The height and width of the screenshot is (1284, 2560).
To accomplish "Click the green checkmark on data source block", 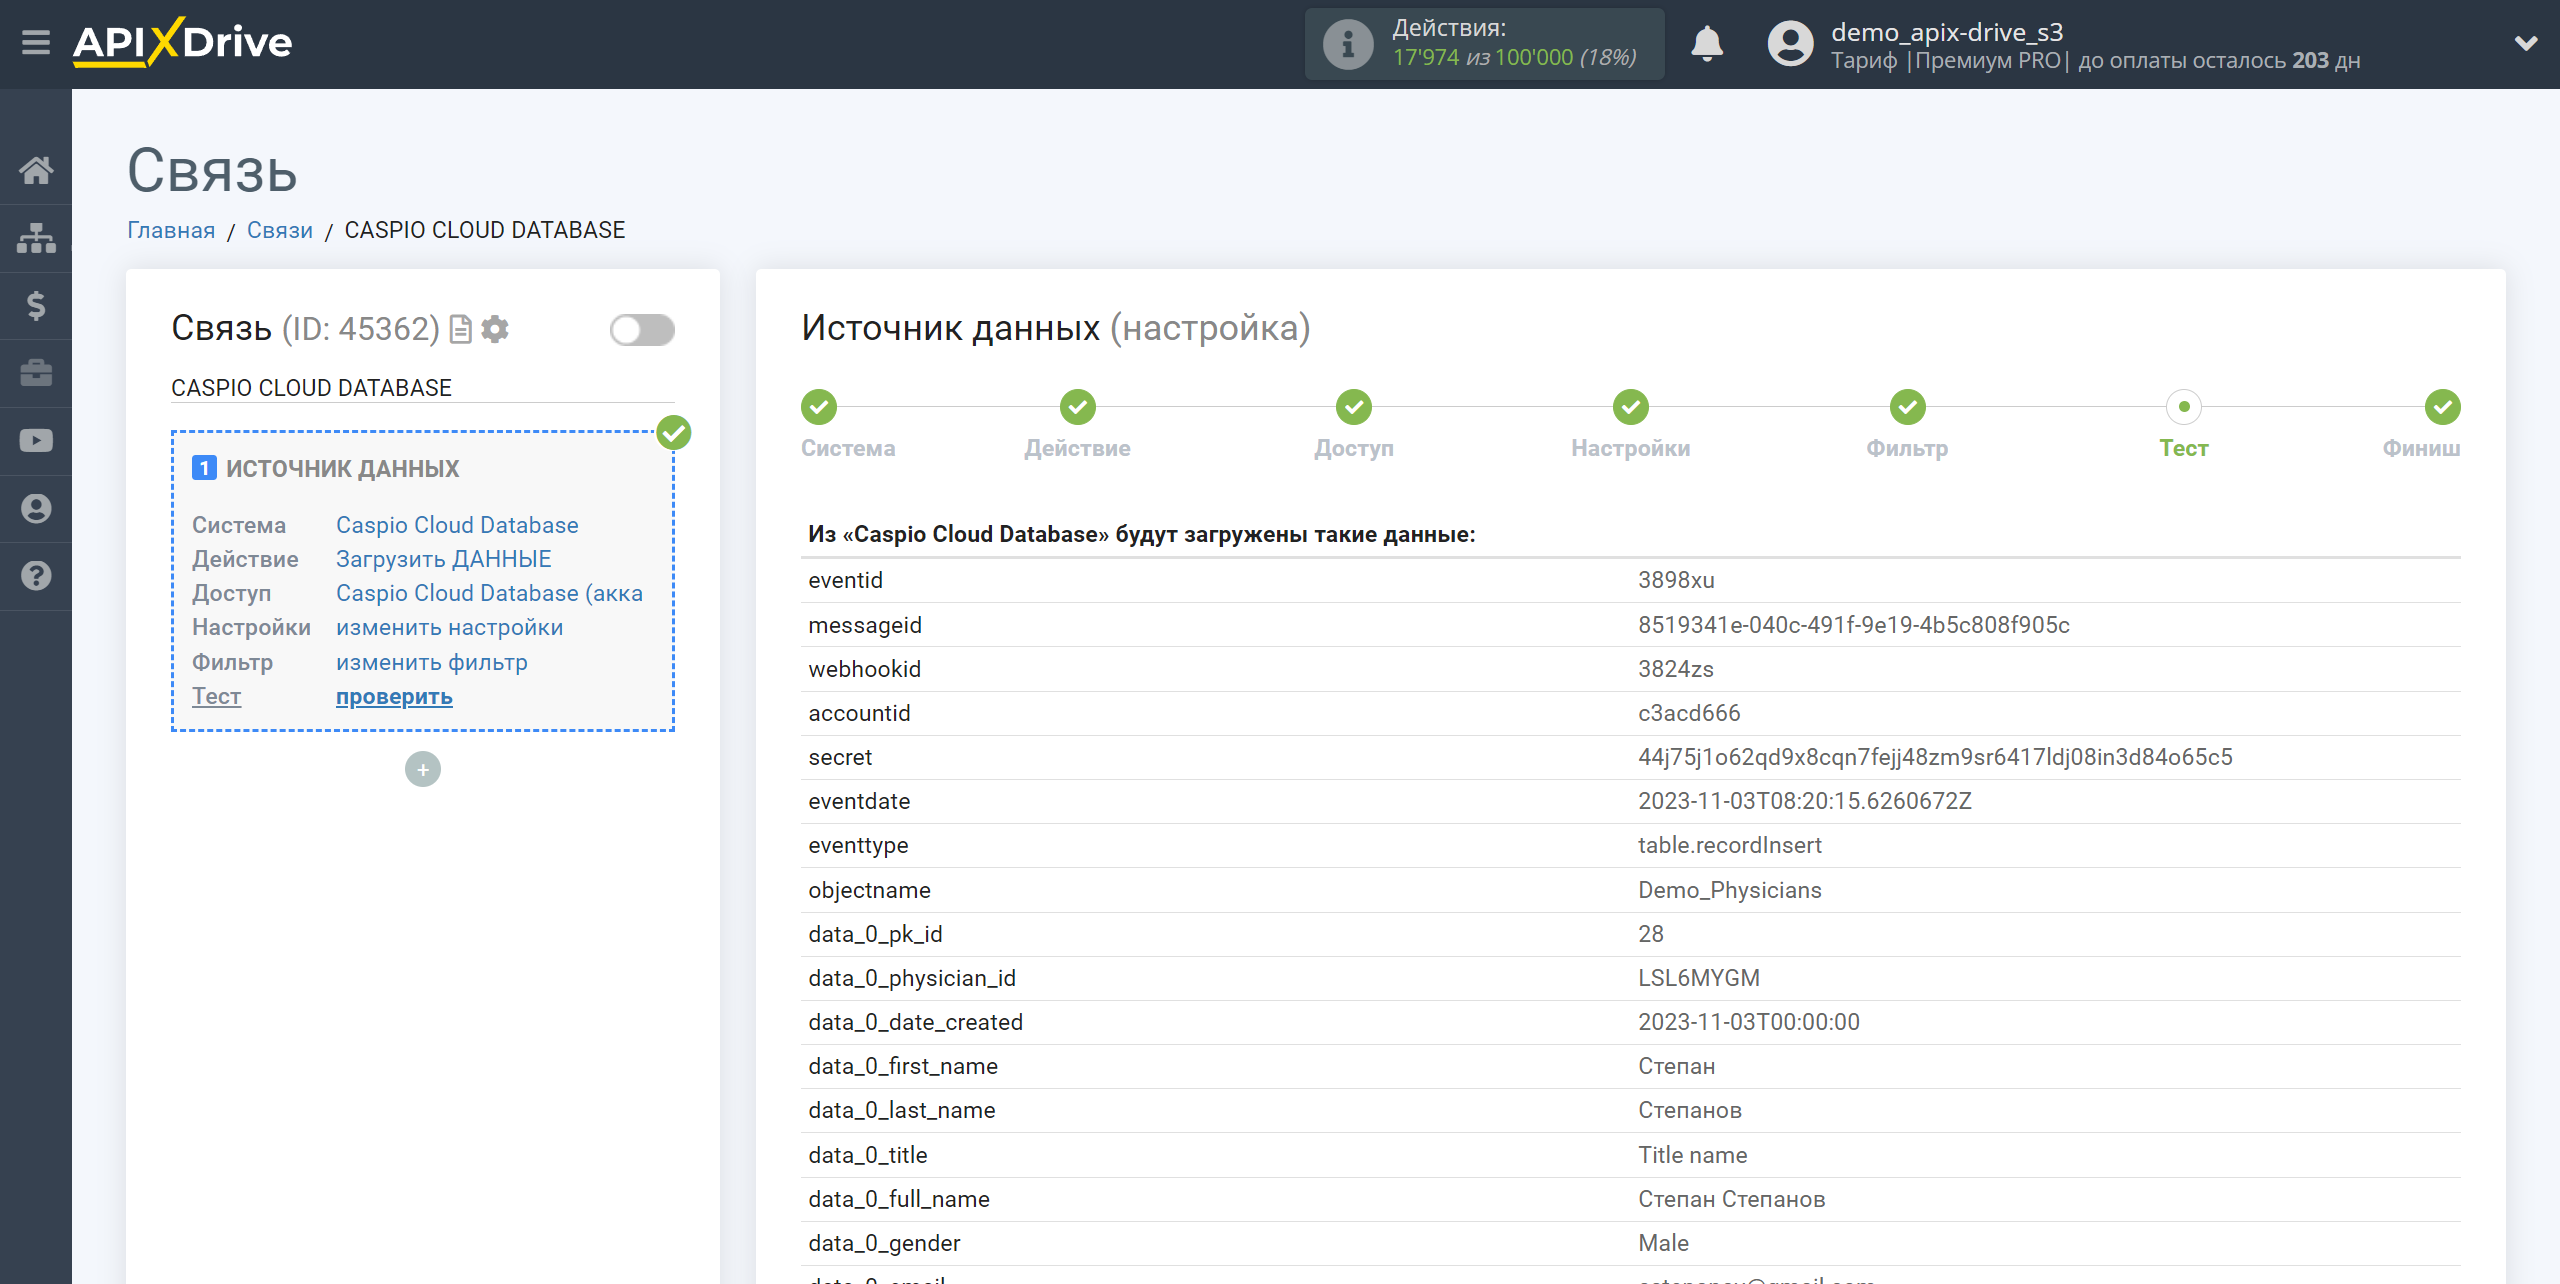I will point(674,433).
